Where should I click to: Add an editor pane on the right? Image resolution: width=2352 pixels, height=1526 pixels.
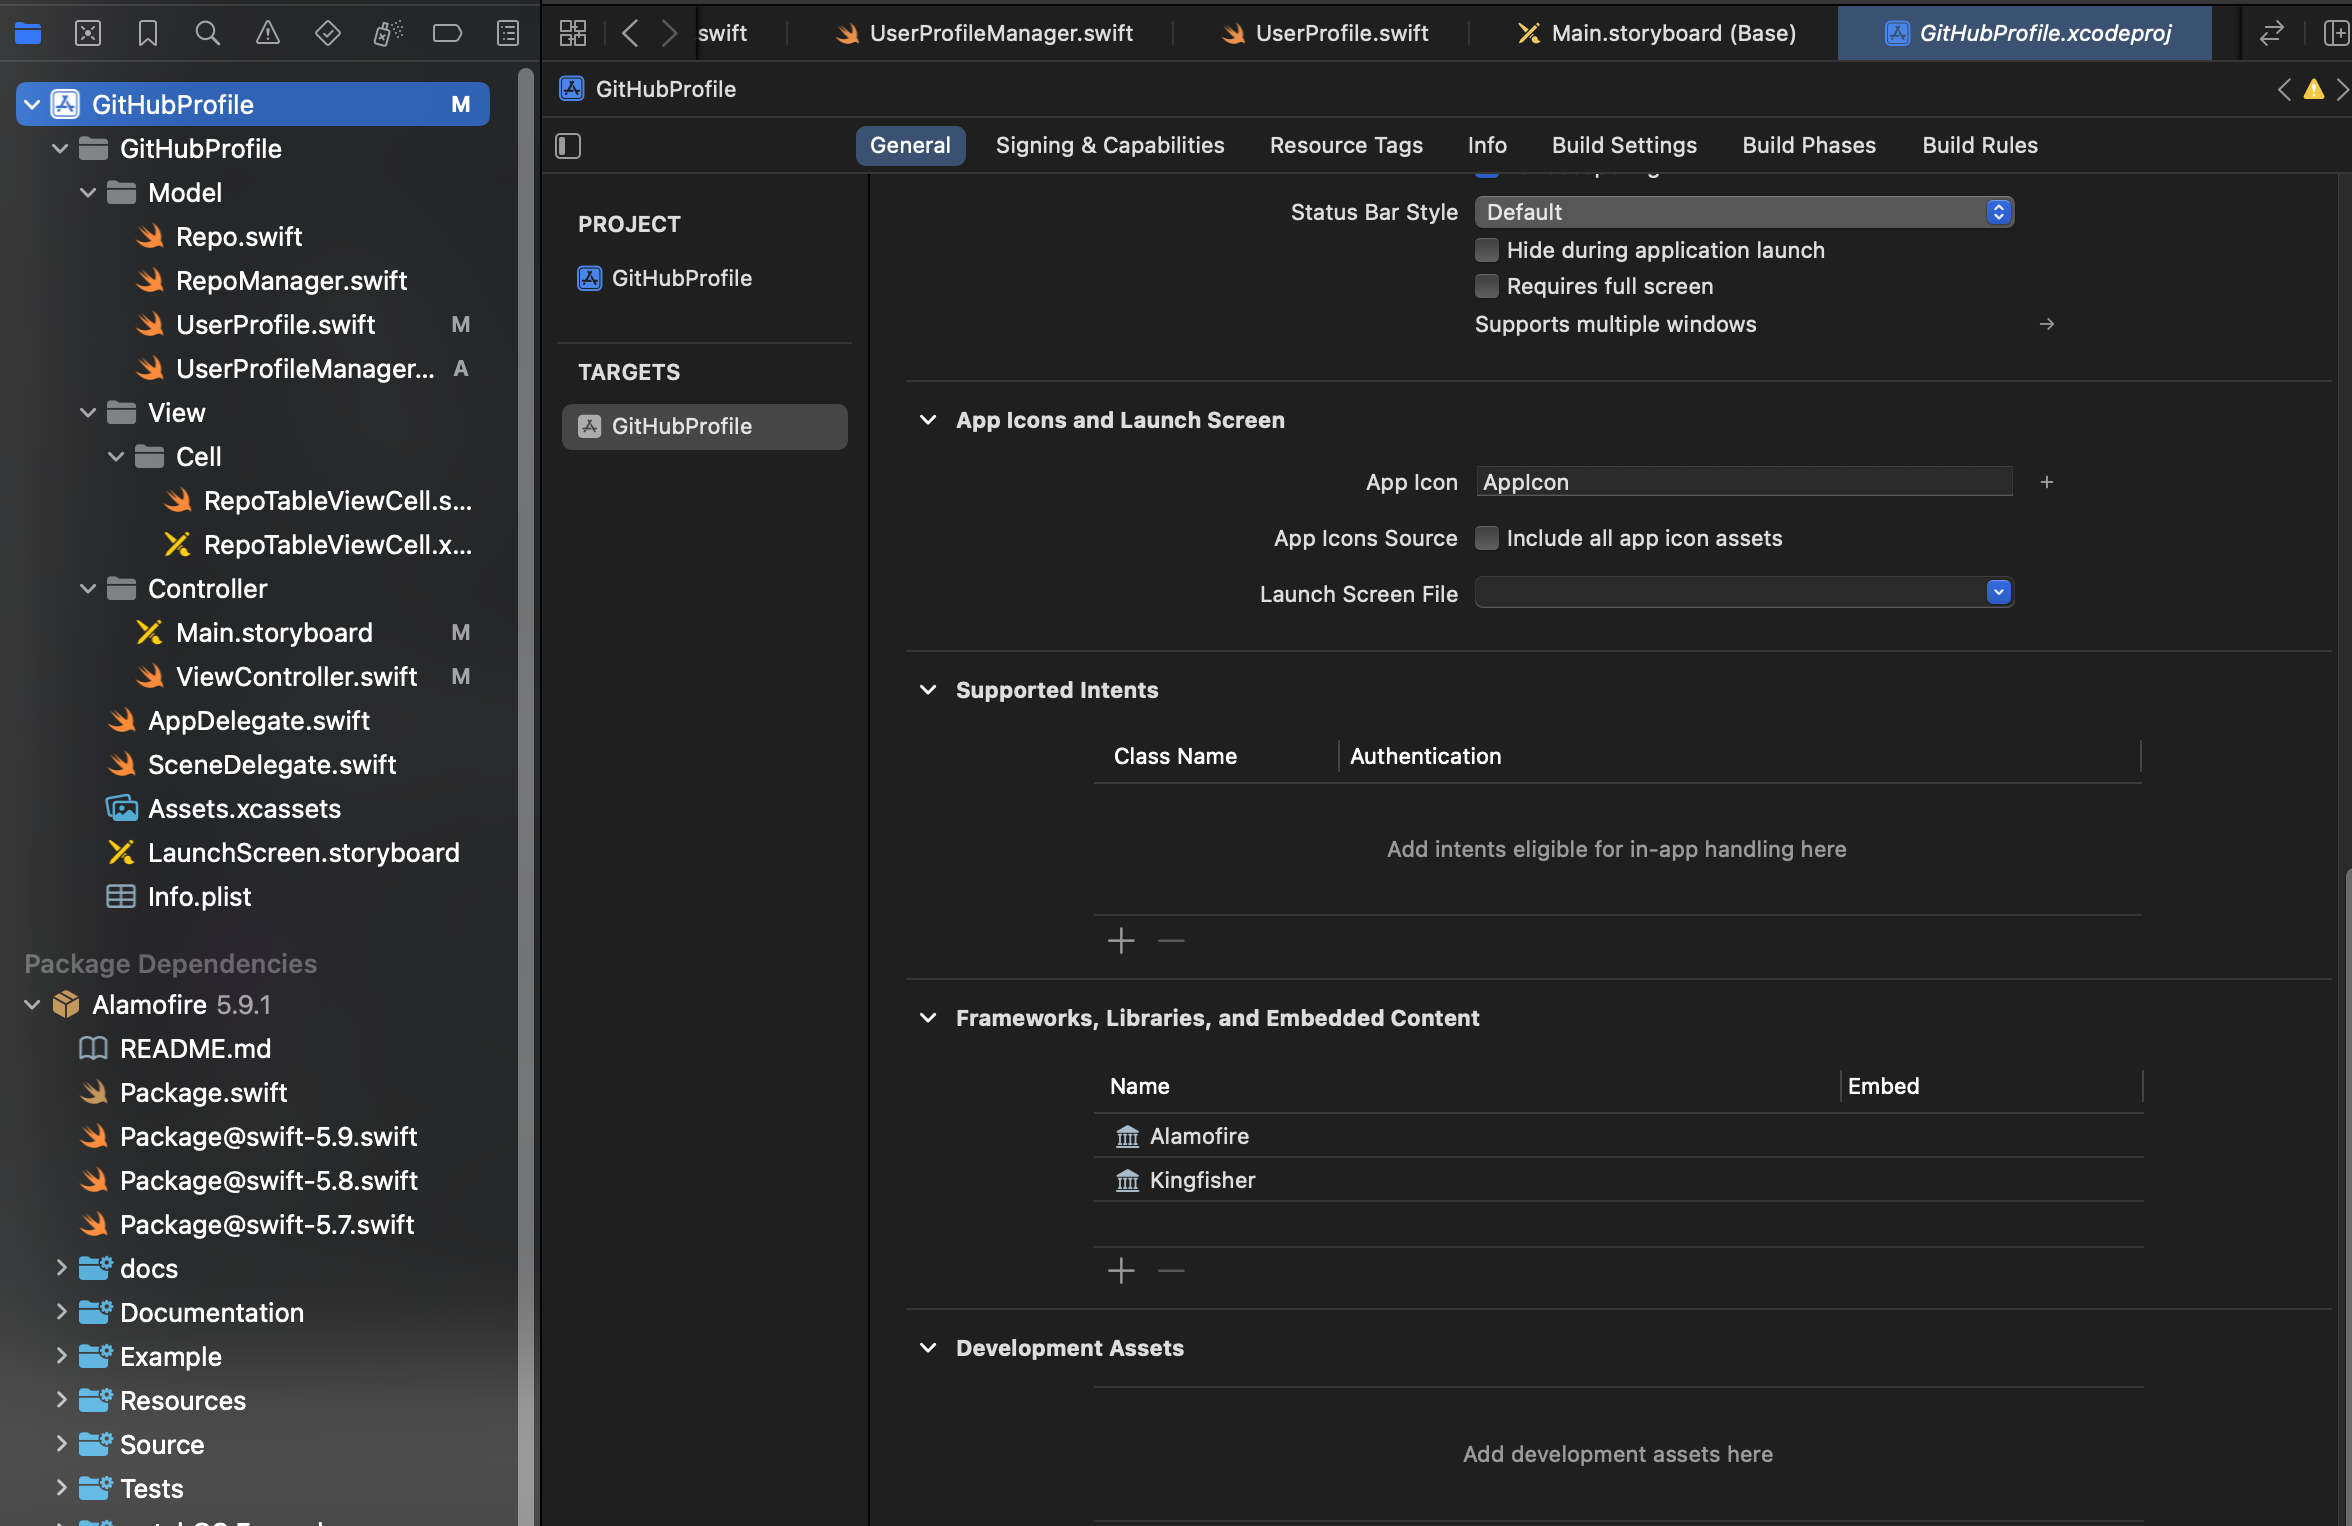(2335, 33)
